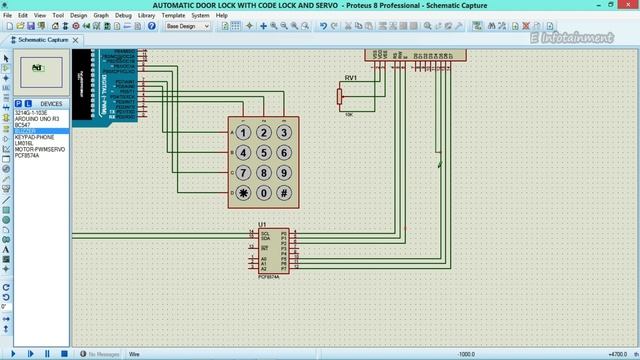
Task: Select the 2D circle graphics tool
Action: click(x=6, y=220)
